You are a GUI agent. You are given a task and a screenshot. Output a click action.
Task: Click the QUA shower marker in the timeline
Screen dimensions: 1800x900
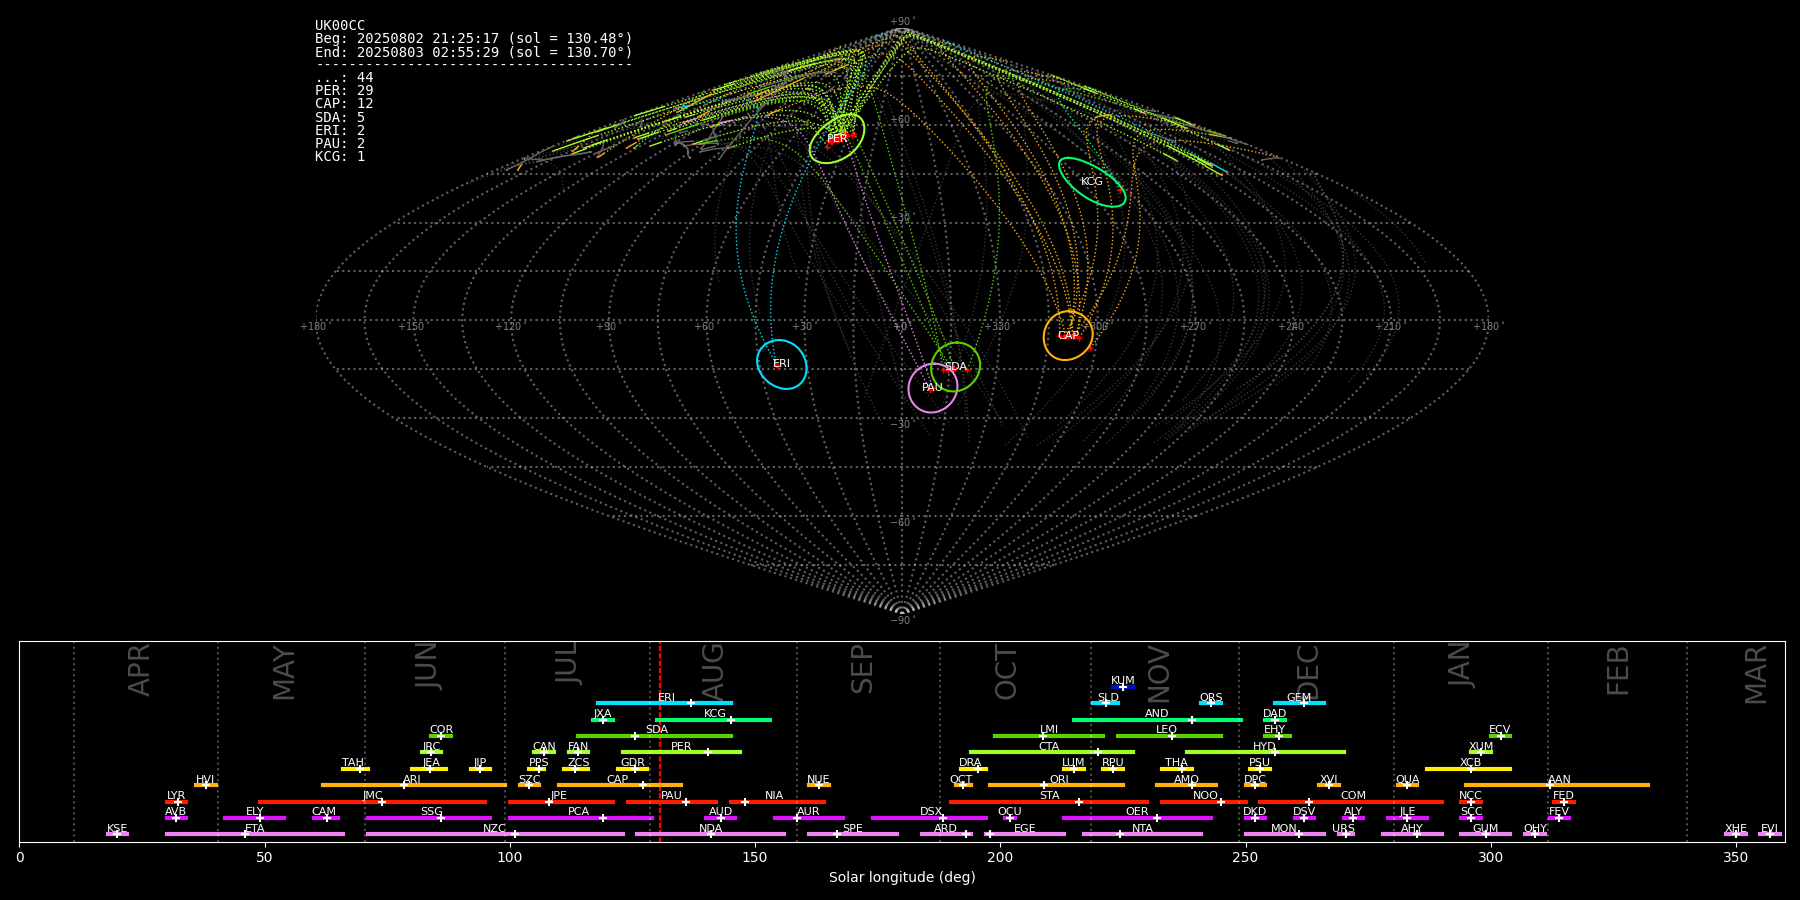click(1407, 785)
